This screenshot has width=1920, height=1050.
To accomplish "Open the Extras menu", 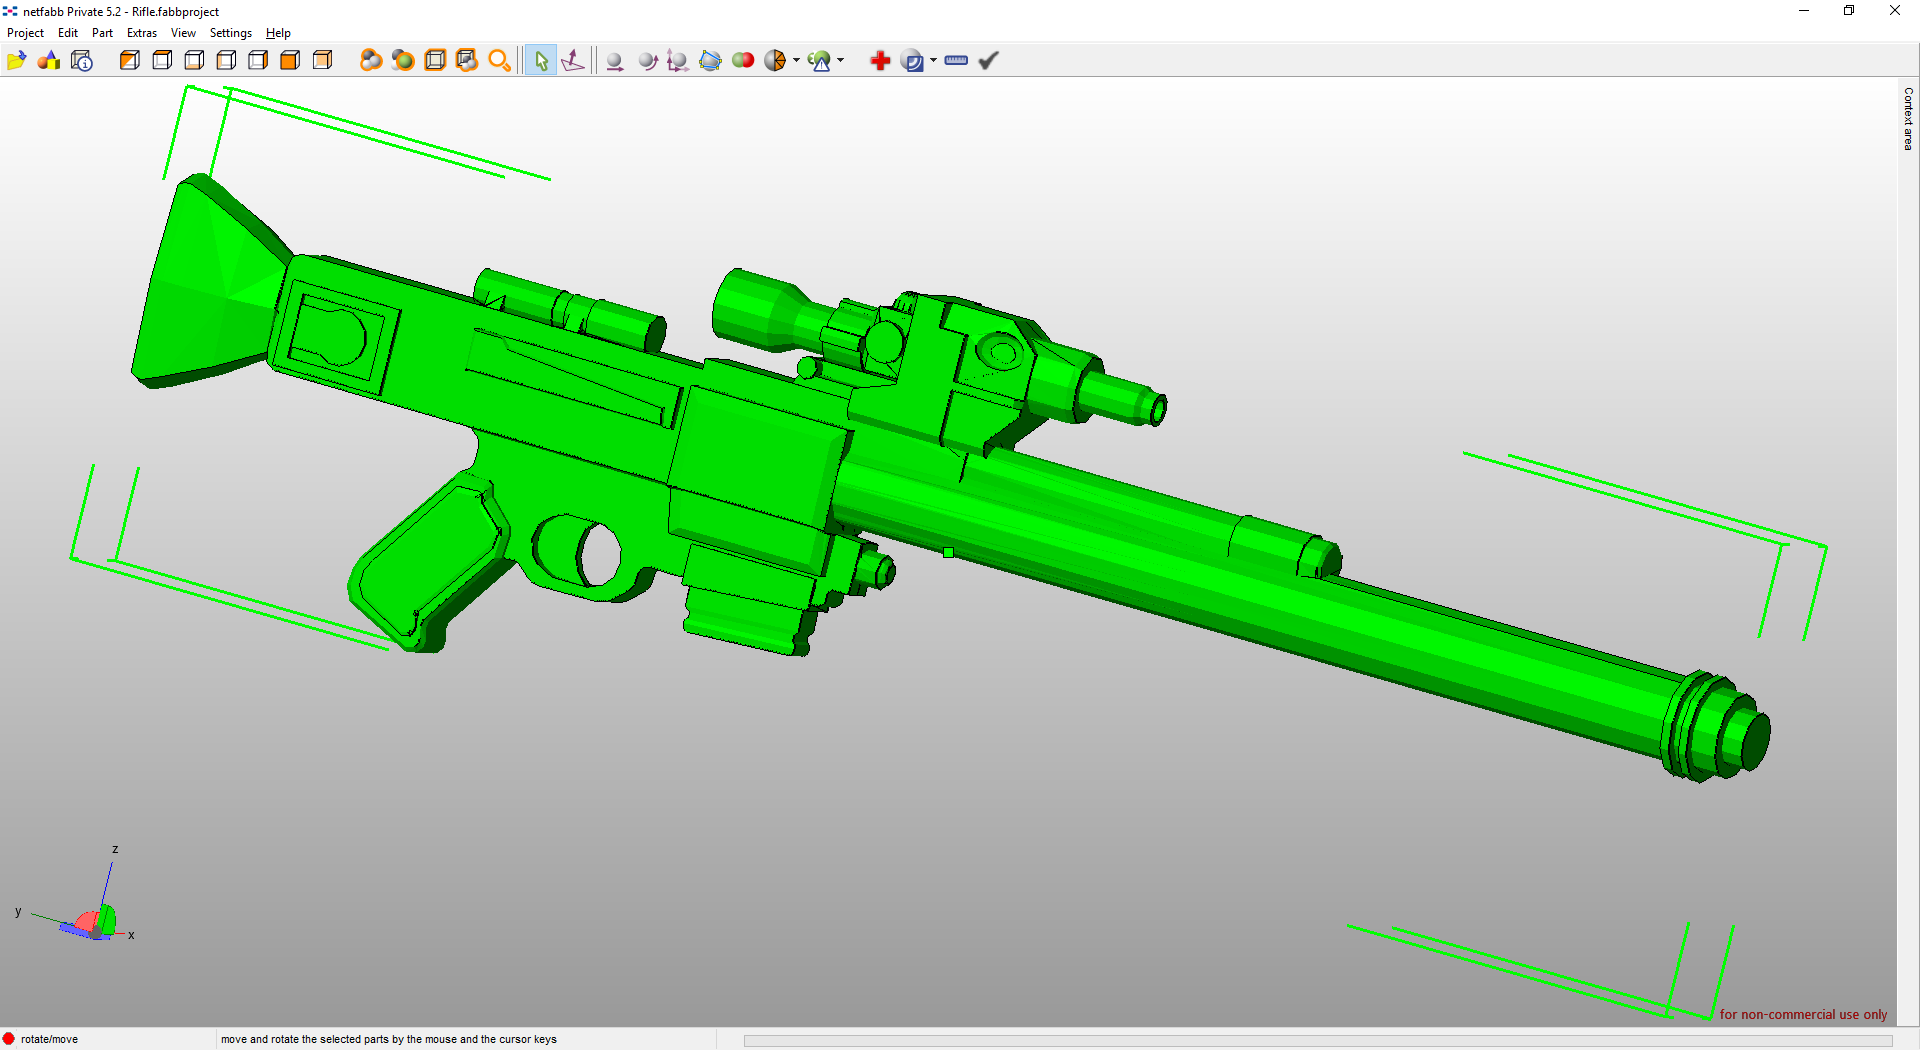I will 142,33.
